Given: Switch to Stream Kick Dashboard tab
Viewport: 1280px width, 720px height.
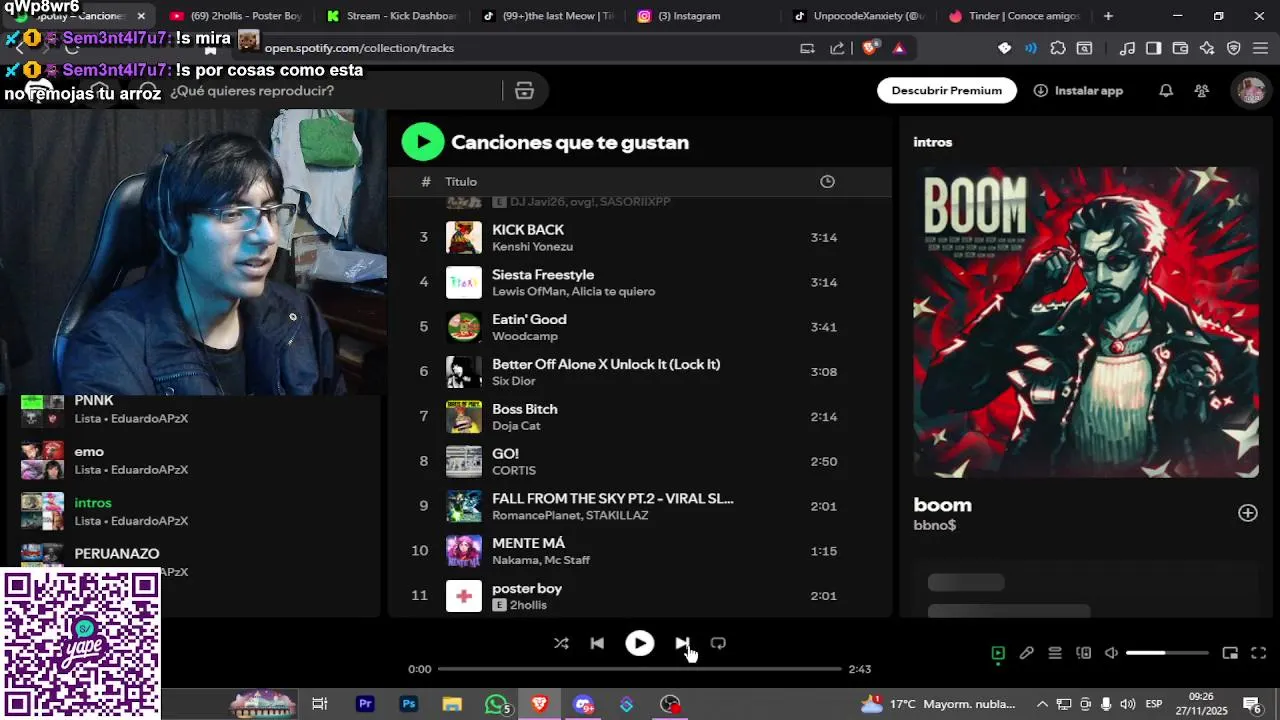Looking at the screenshot, I should 392,16.
